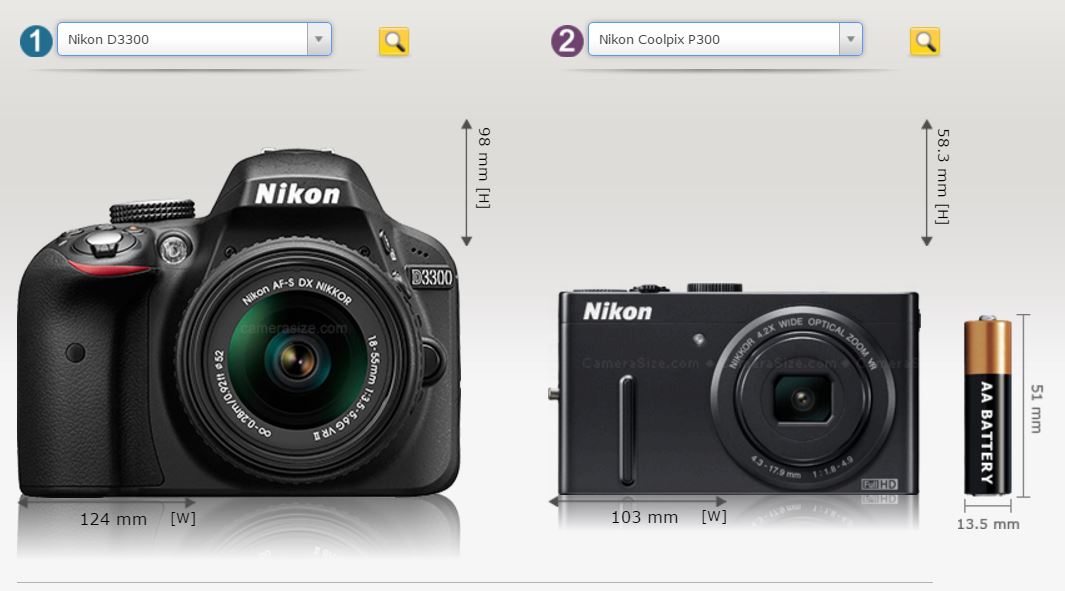The height and width of the screenshot is (591, 1065).
Task: Open the camera 2 dropdown arrow
Action: 850,39
